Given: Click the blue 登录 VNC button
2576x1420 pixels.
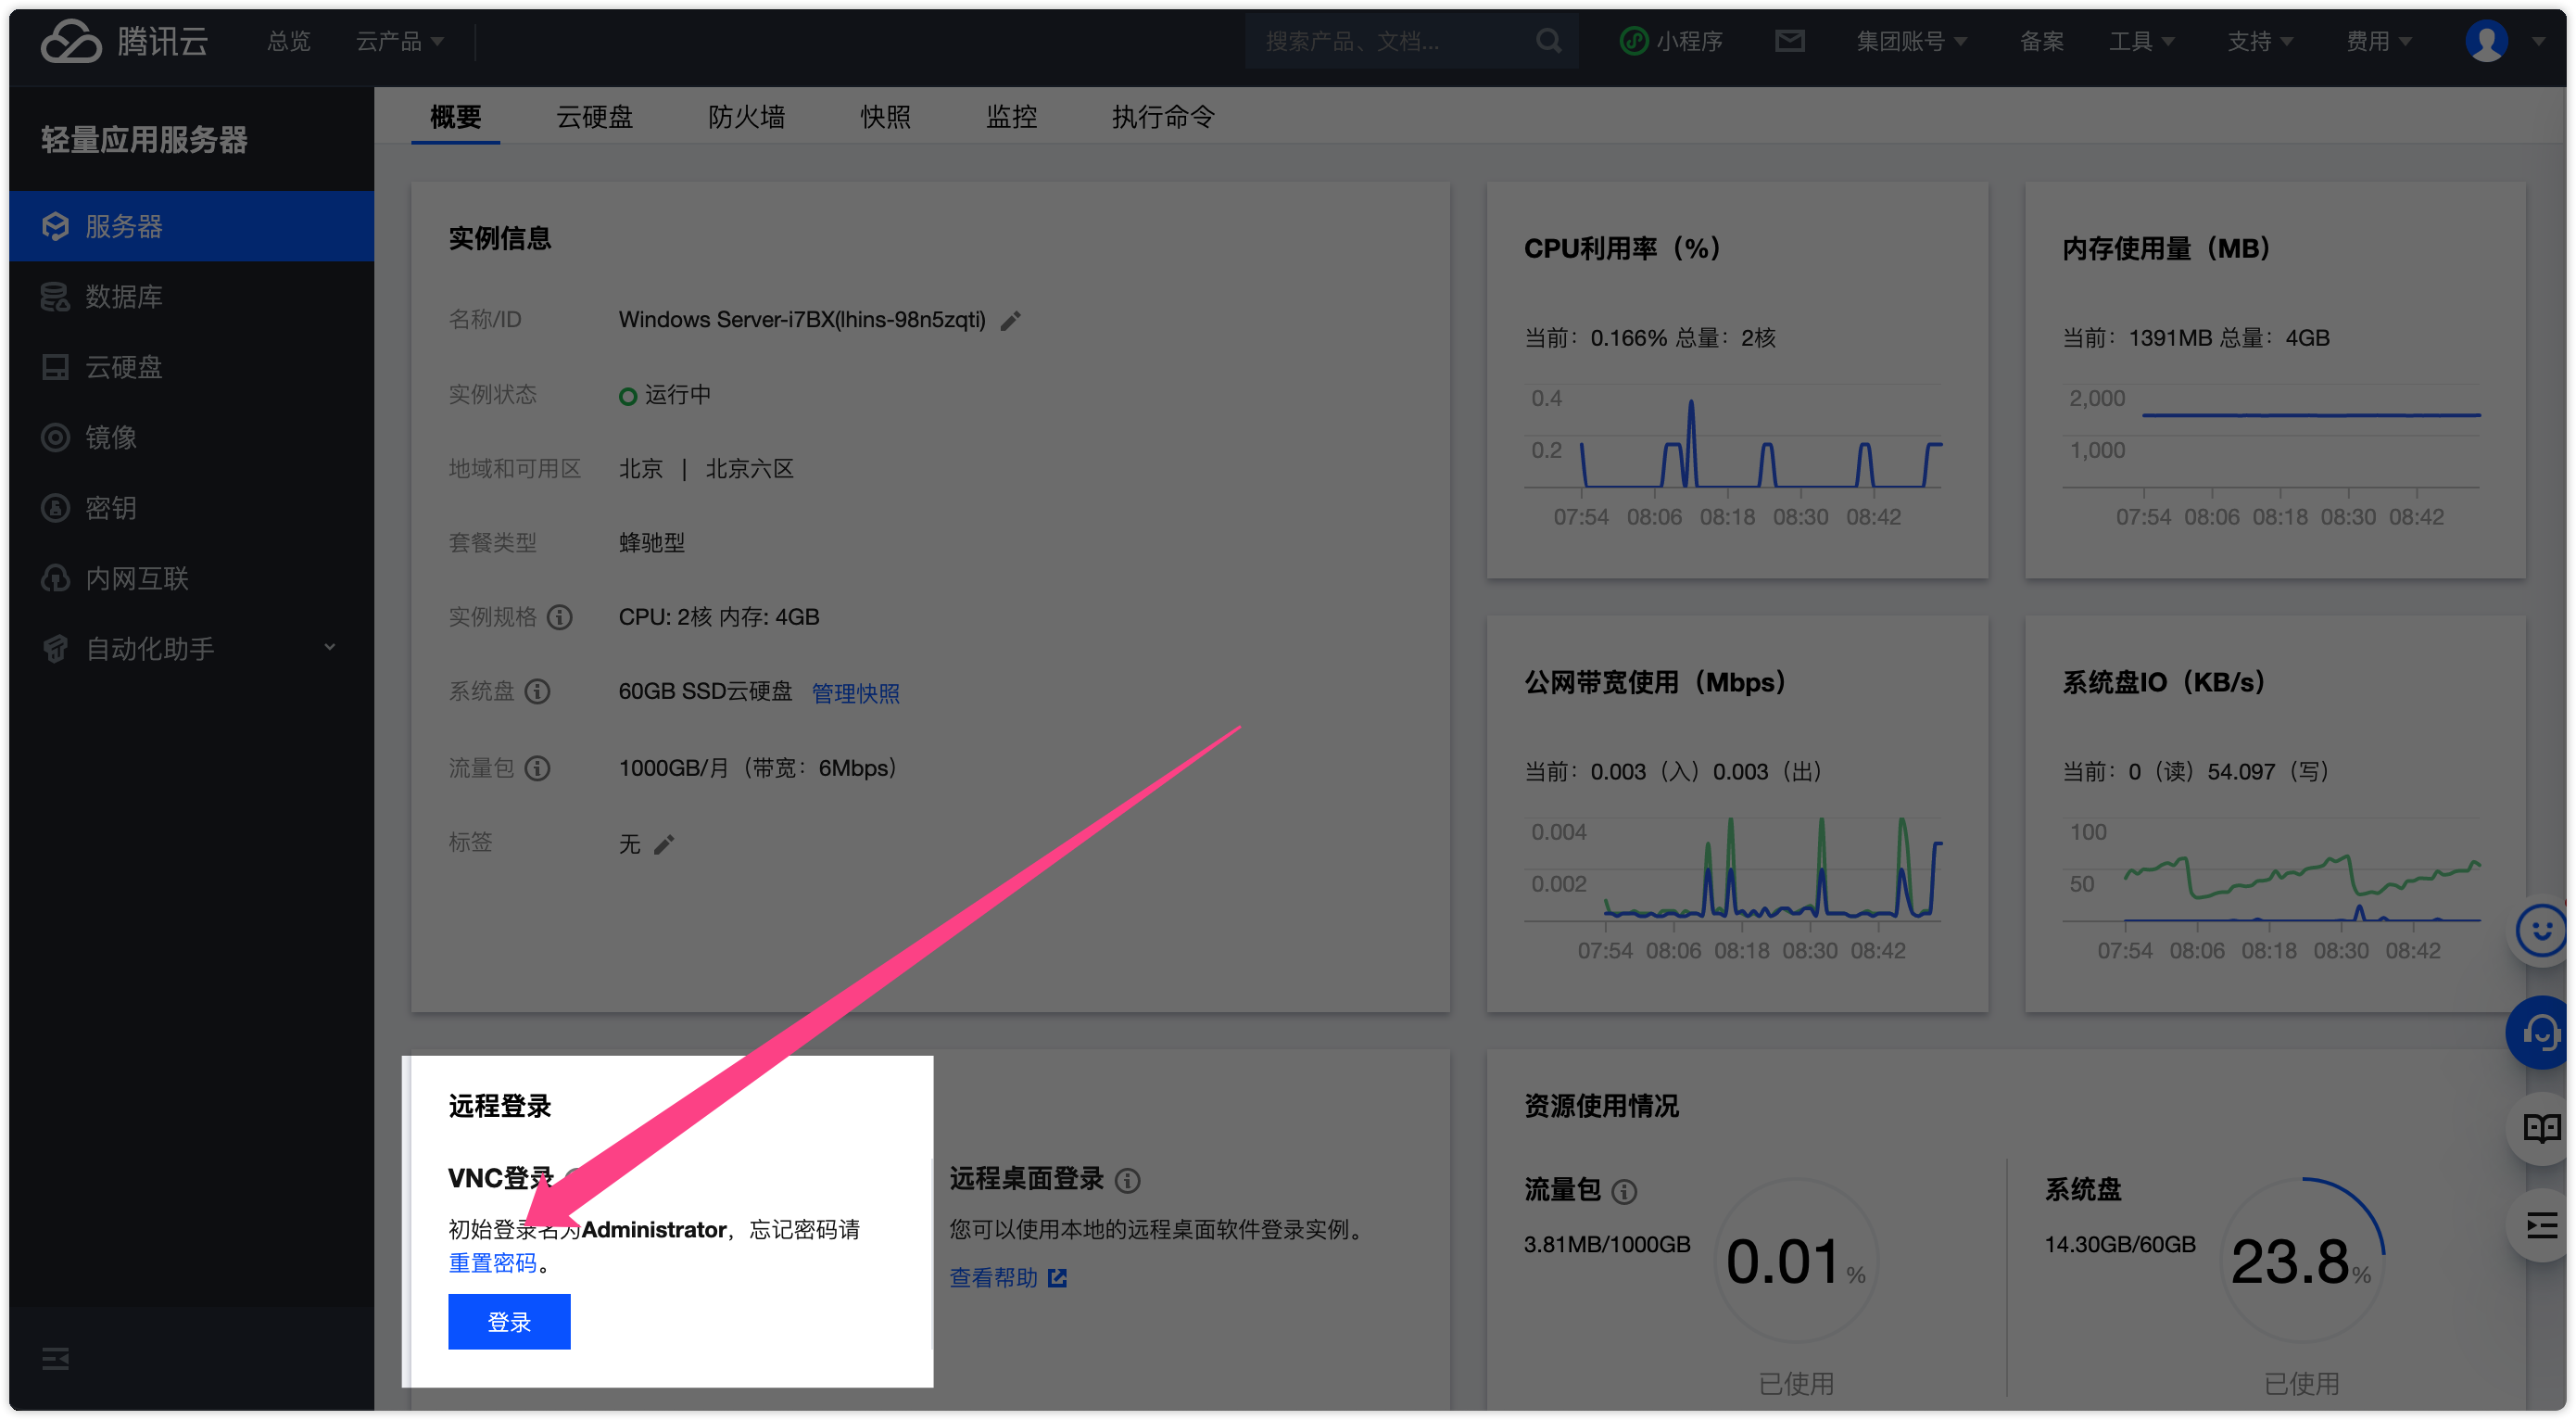Looking at the screenshot, I should (x=509, y=1322).
